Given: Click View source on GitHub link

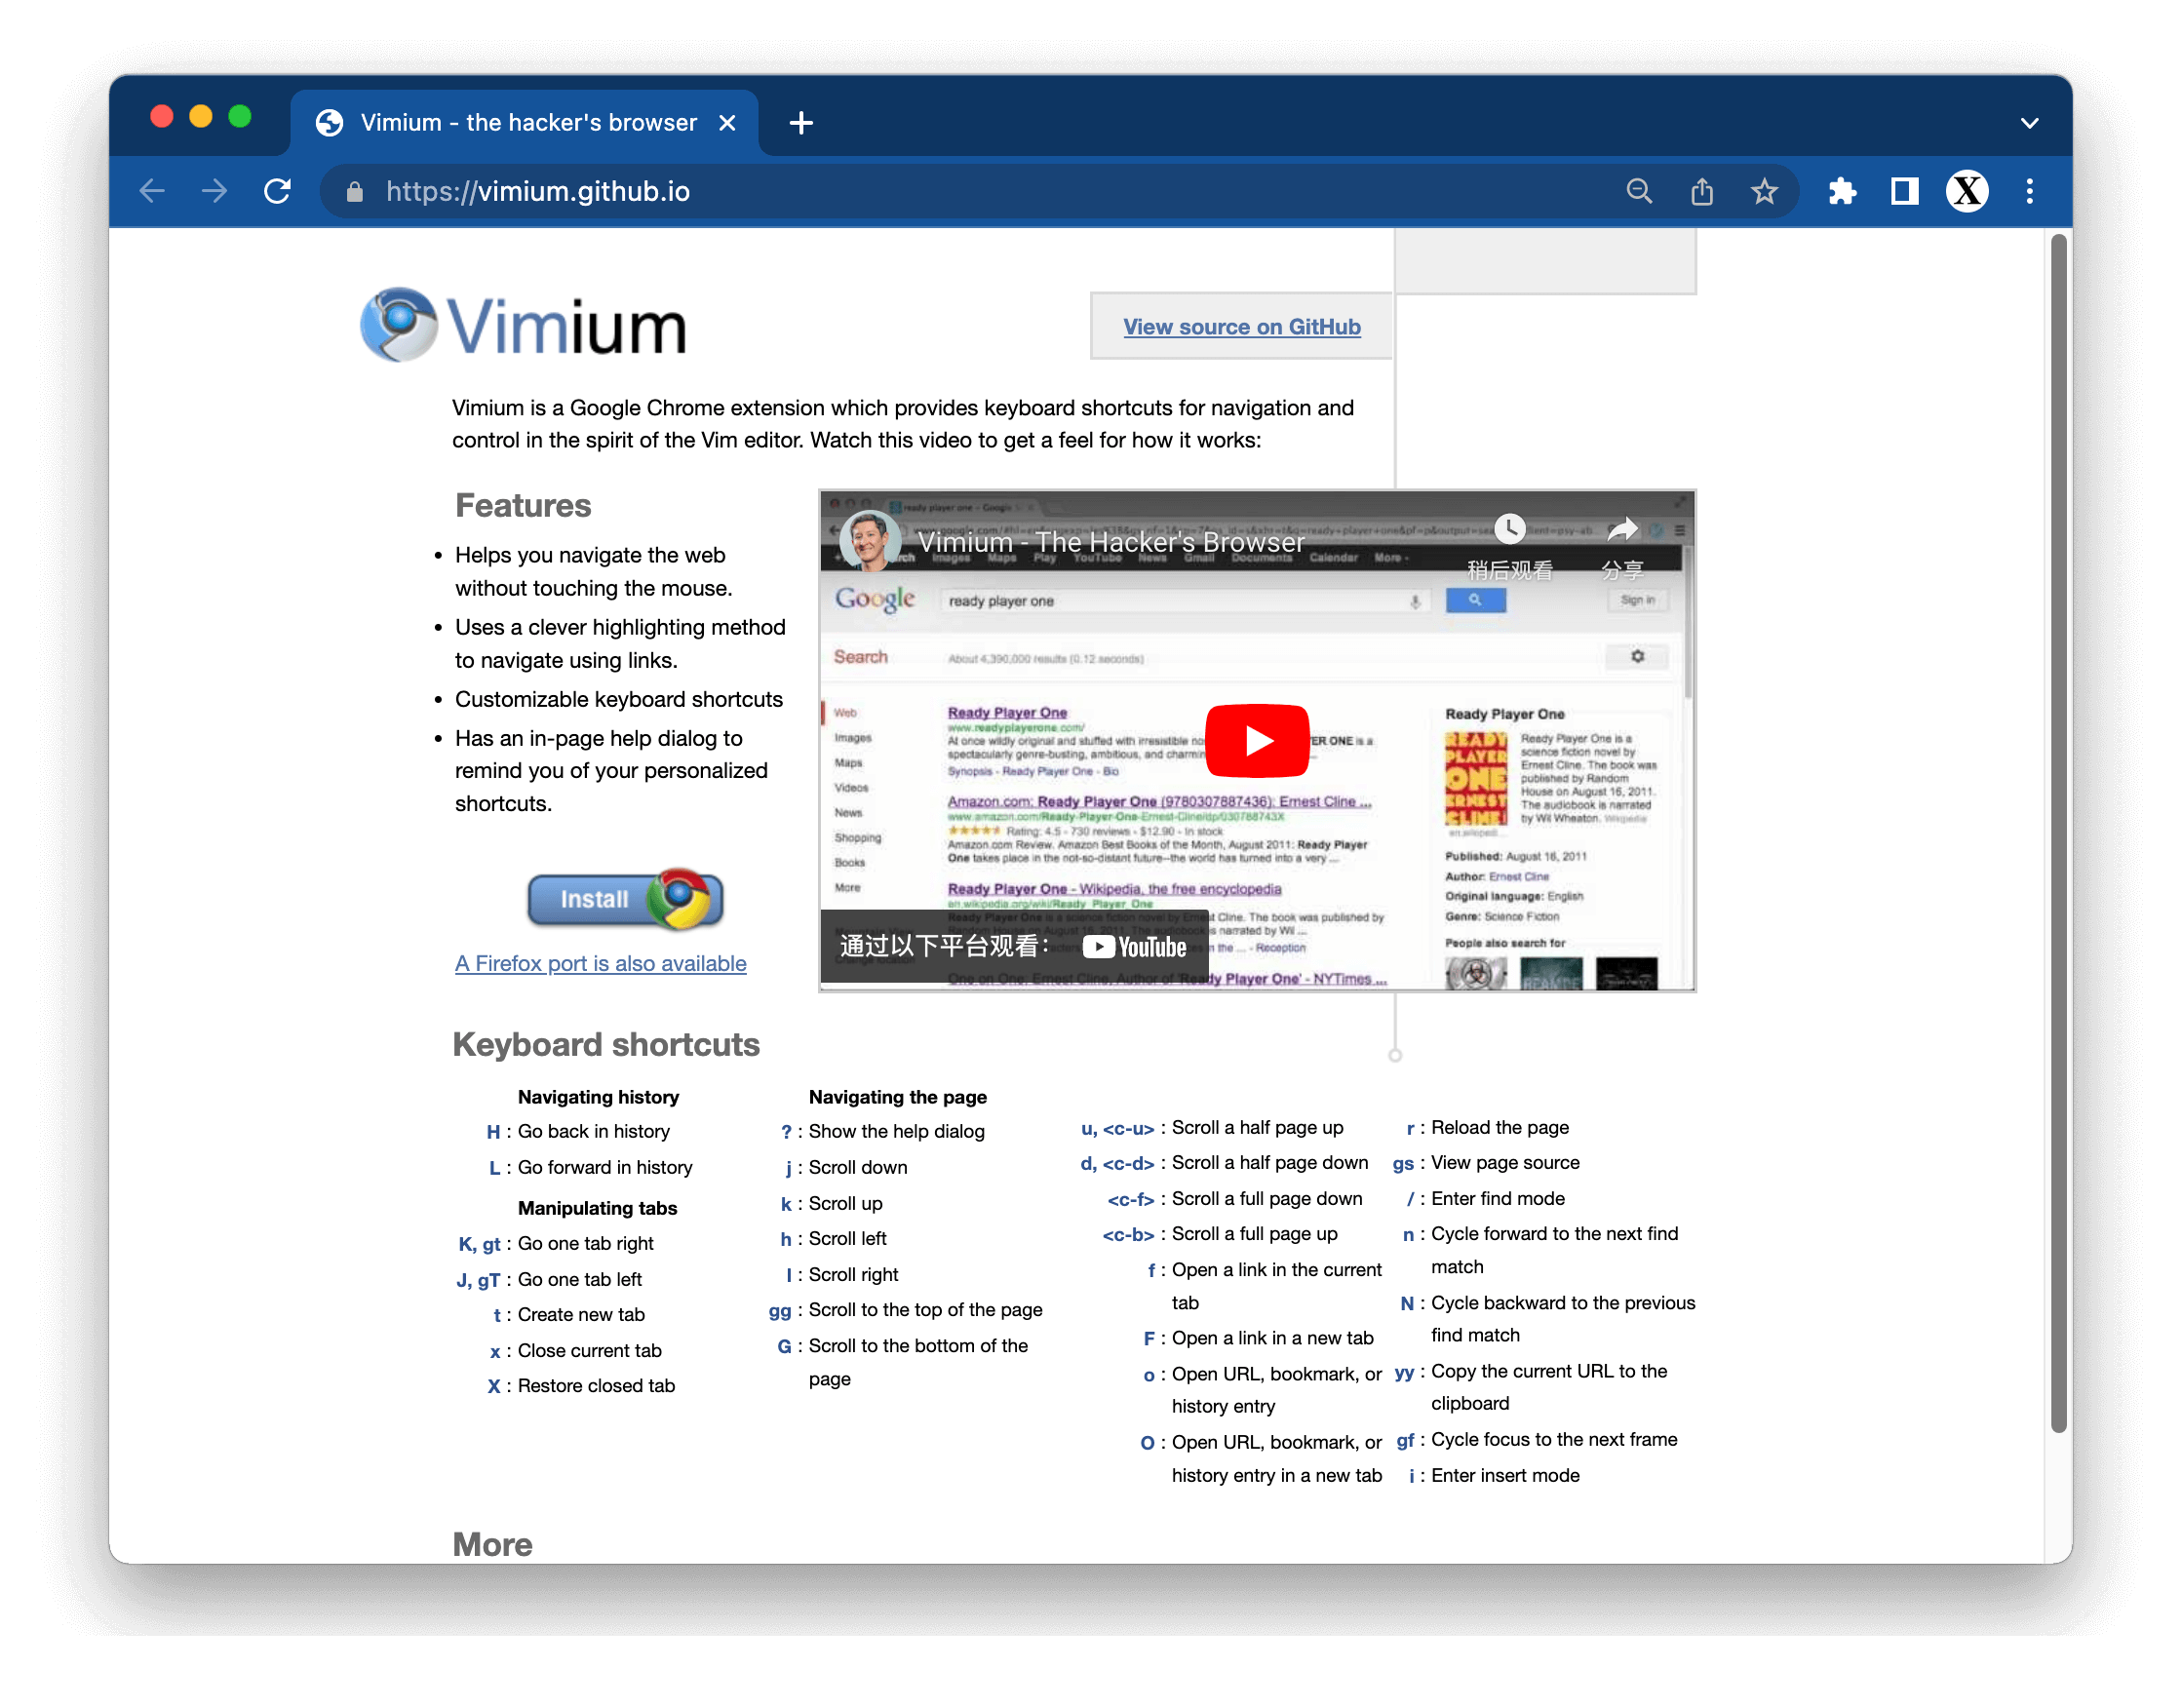Looking at the screenshot, I should (x=1241, y=327).
